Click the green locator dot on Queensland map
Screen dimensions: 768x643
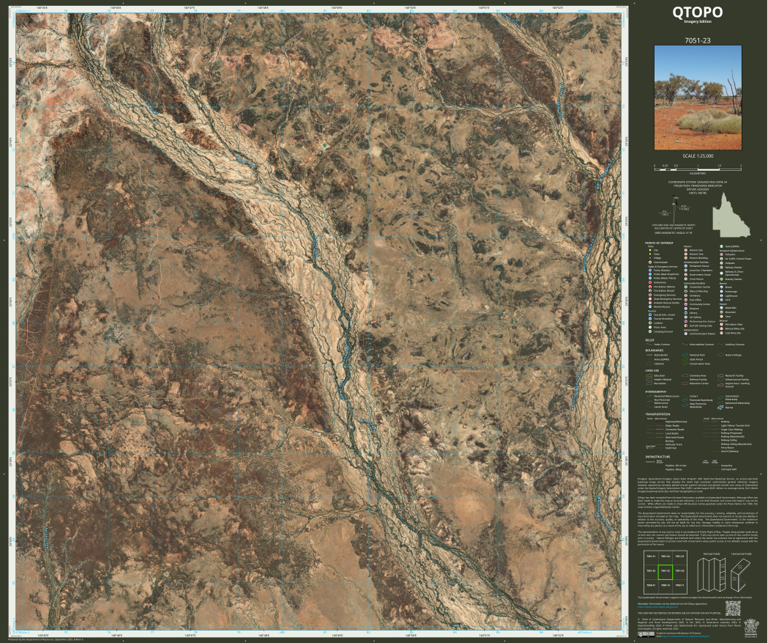pyautogui.click(x=720, y=224)
